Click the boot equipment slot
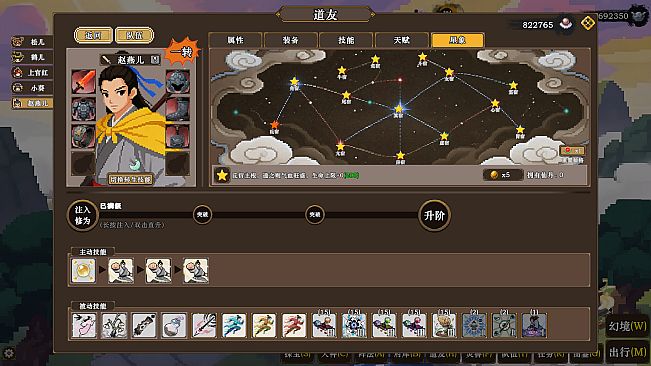 pos(178,109)
